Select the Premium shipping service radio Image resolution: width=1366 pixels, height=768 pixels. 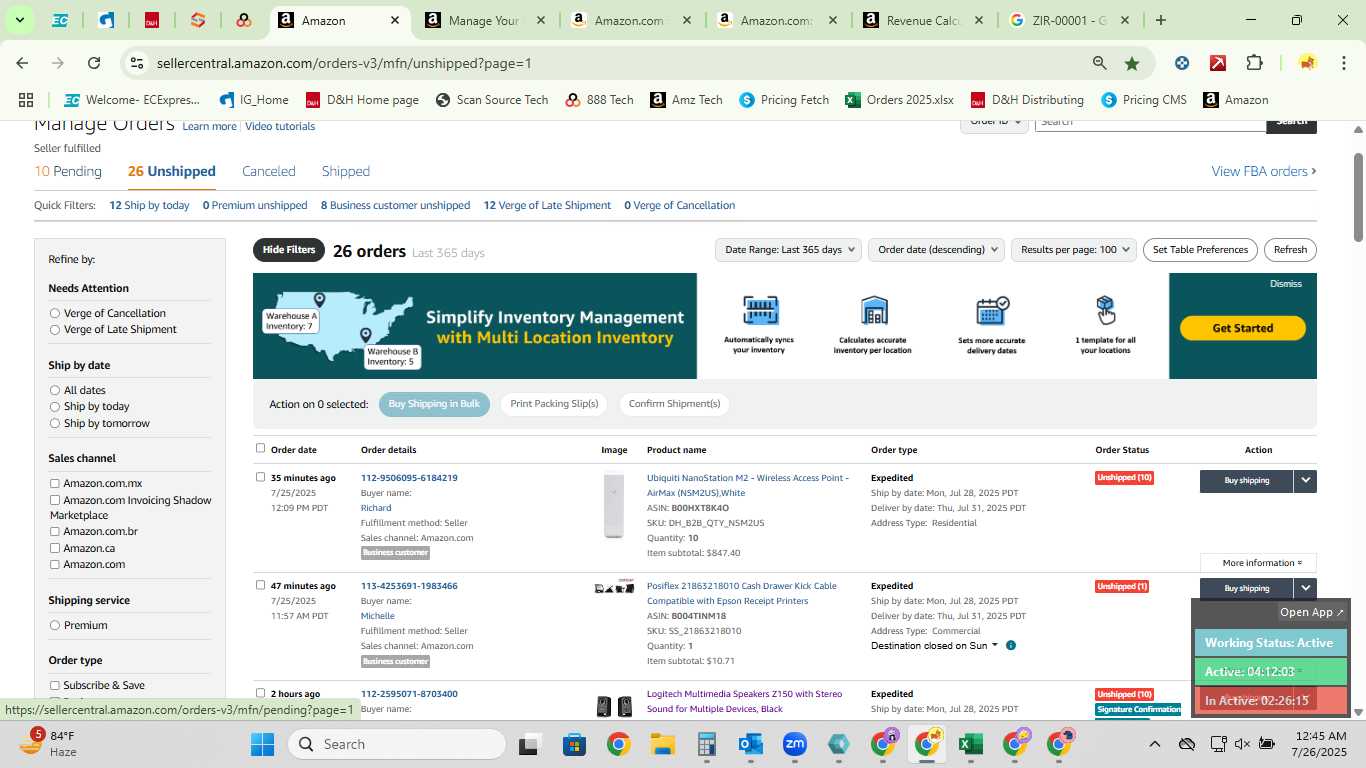pyautogui.click(x=55, y=625)
